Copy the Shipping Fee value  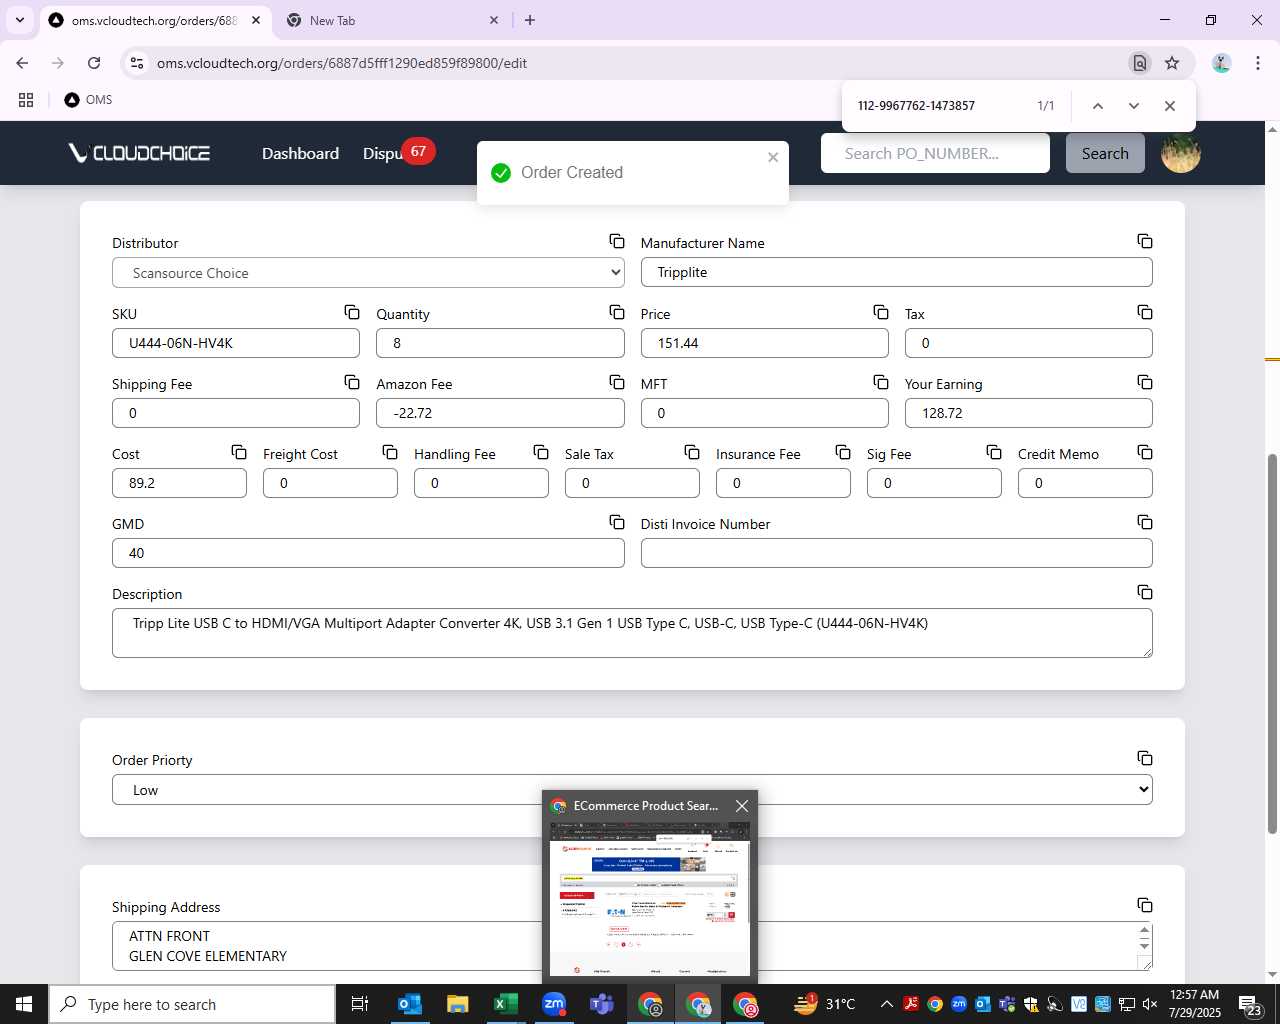352,383
